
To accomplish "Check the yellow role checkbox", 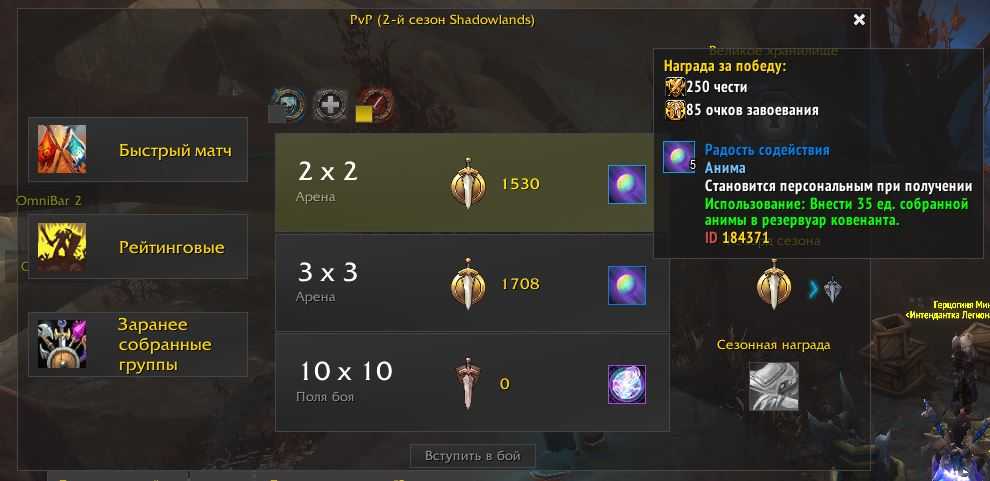I will point(363,114).
